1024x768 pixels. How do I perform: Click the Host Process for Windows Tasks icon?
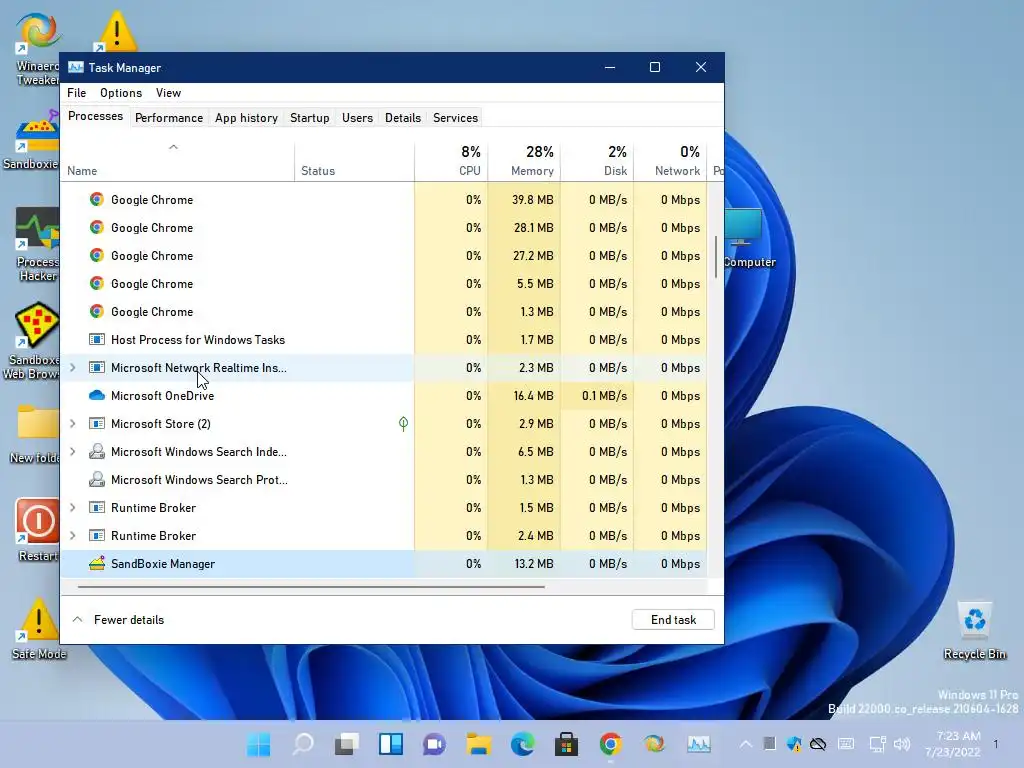97,340
